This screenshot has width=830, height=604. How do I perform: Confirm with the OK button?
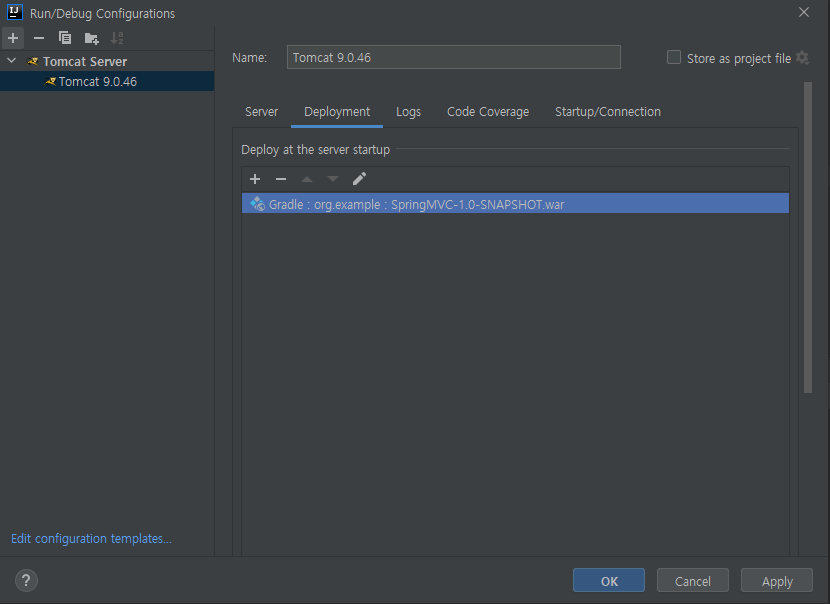click(x=609, y=581)
